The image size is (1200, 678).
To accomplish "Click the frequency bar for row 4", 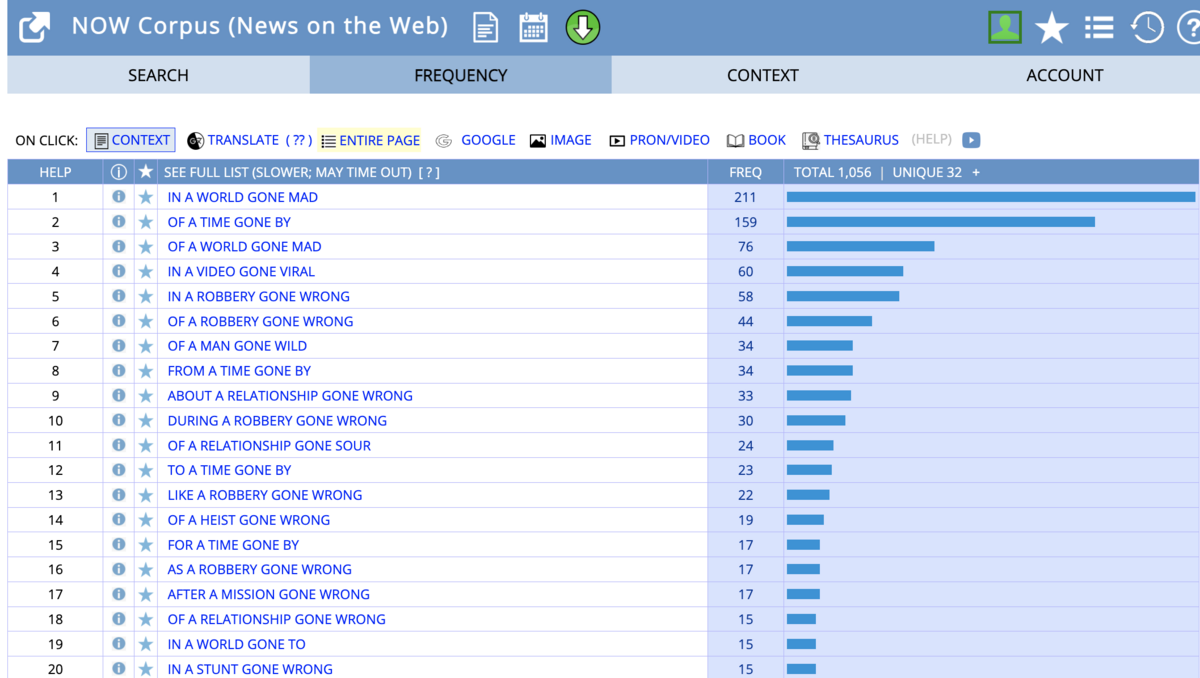I will pyautogui.click(x=845, y=271).
